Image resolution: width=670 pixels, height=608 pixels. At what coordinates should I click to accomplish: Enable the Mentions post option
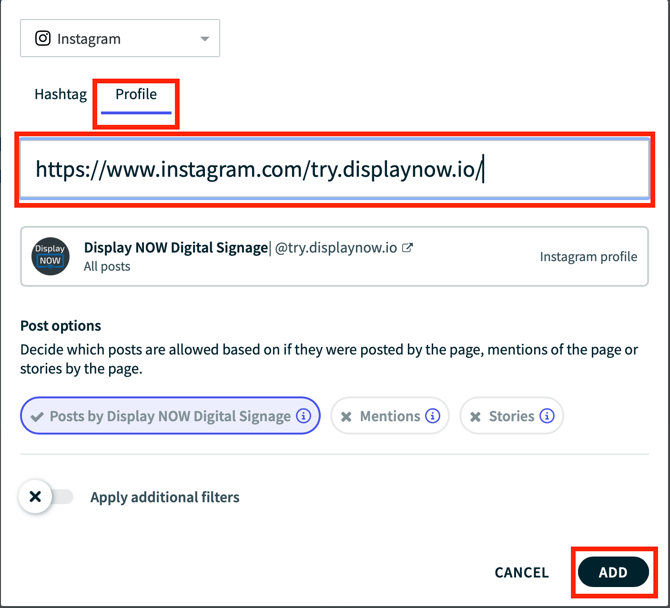pyautogui.click(x=390, y=416)
